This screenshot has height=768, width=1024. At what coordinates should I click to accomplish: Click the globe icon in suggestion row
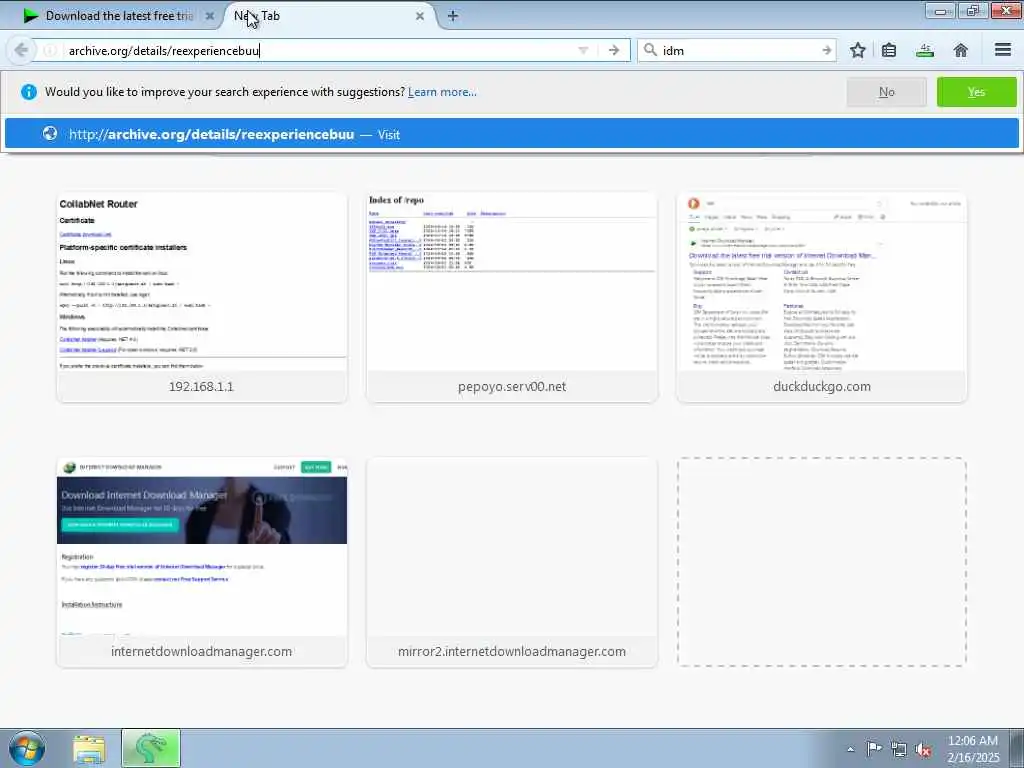(50, 133)
